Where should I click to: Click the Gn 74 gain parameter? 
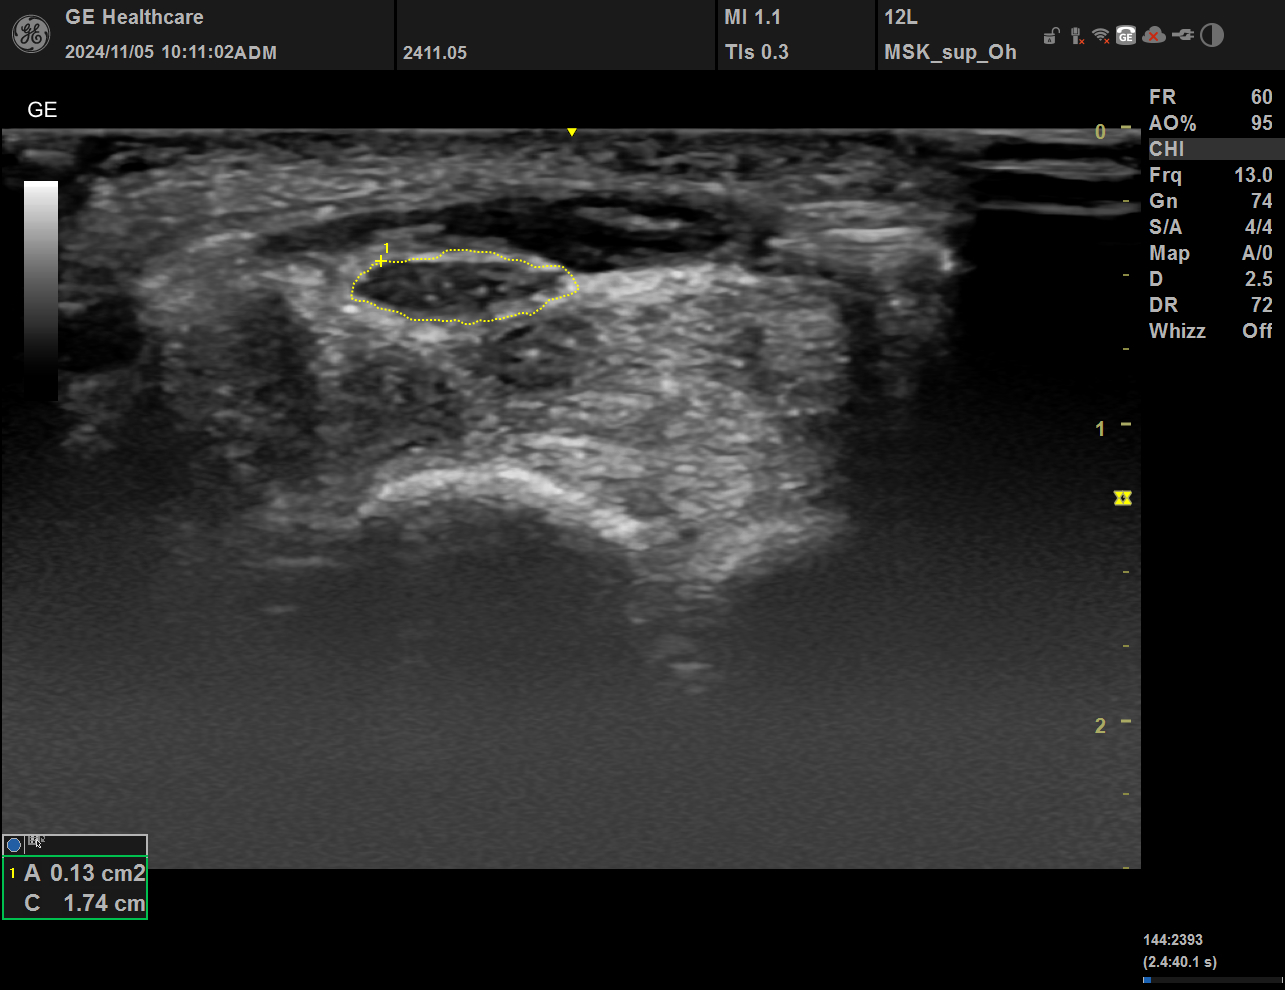coord(1210,201)
